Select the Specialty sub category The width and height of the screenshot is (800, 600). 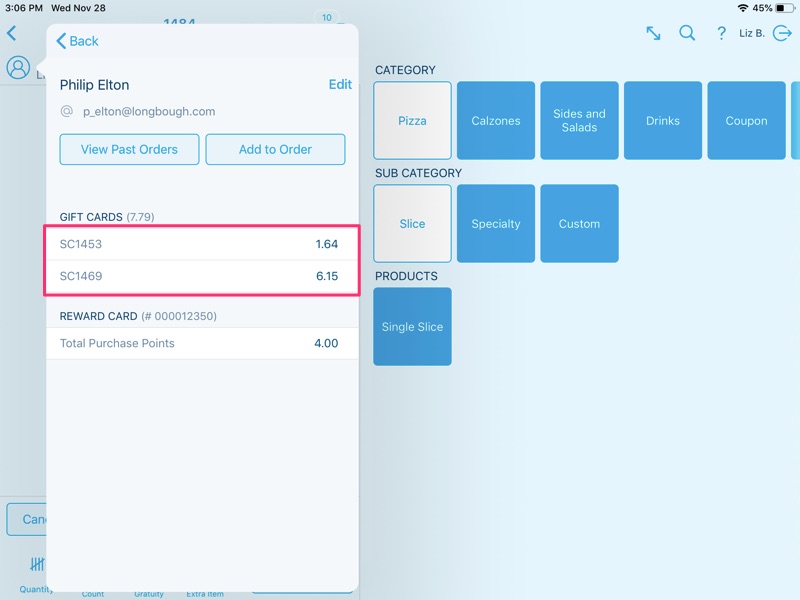pos(496,224)
